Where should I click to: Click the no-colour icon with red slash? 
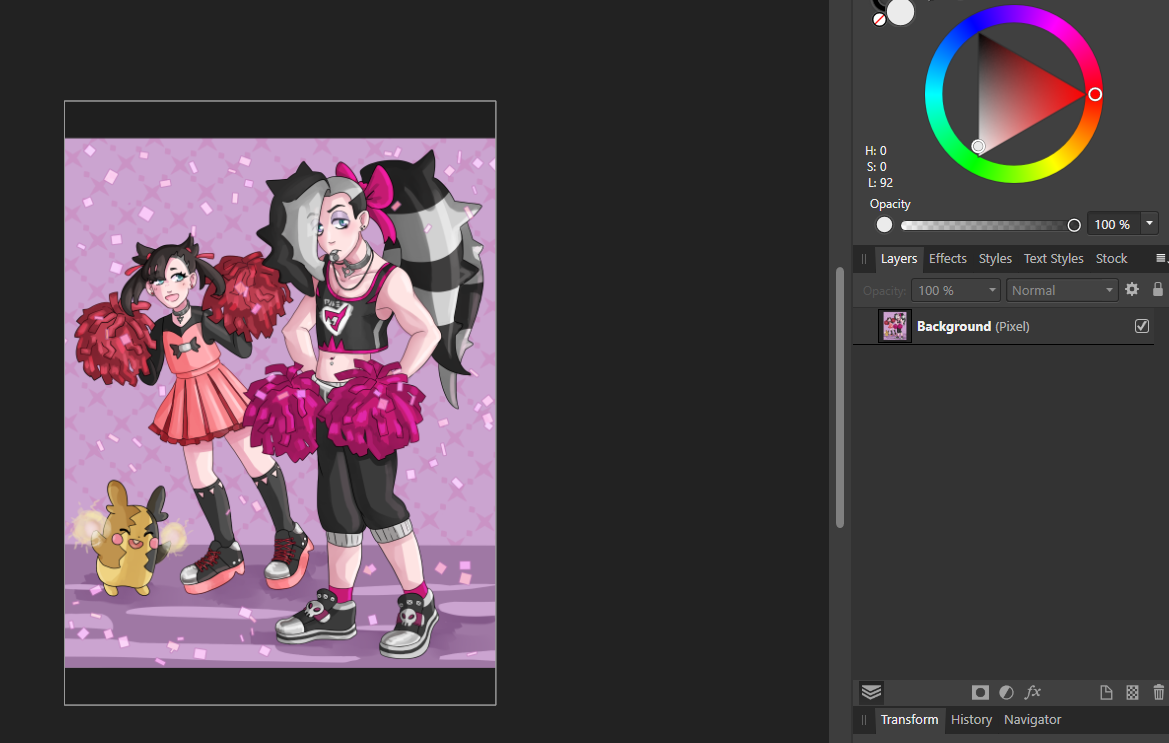(880, 20)
